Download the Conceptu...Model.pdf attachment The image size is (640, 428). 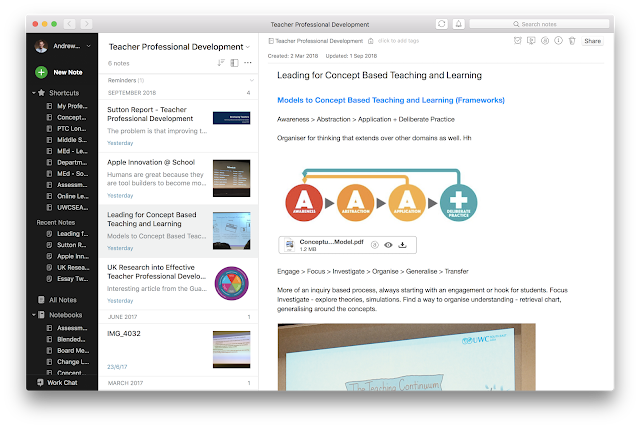[402, 245]
